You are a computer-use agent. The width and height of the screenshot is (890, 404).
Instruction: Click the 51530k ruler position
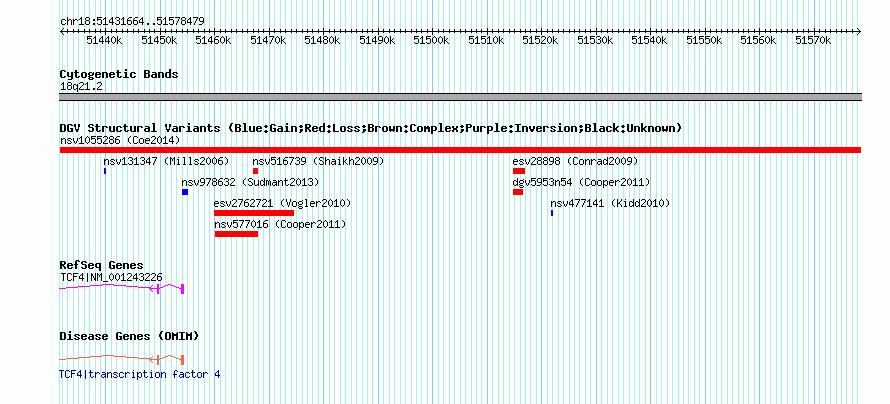[595, 40]
